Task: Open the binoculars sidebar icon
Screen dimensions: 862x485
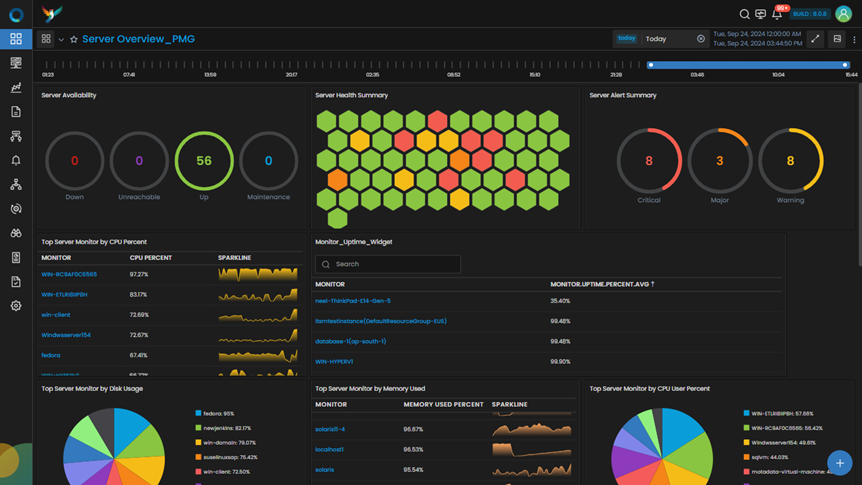Action: tap(16, 233)
